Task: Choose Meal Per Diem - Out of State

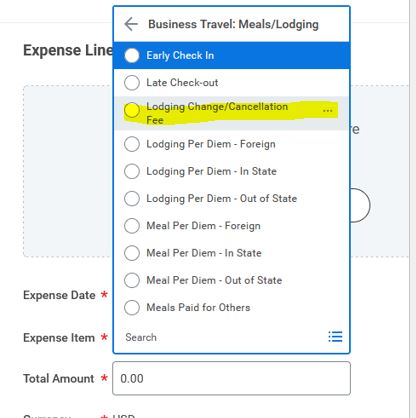Action: [x=231, y=280]
